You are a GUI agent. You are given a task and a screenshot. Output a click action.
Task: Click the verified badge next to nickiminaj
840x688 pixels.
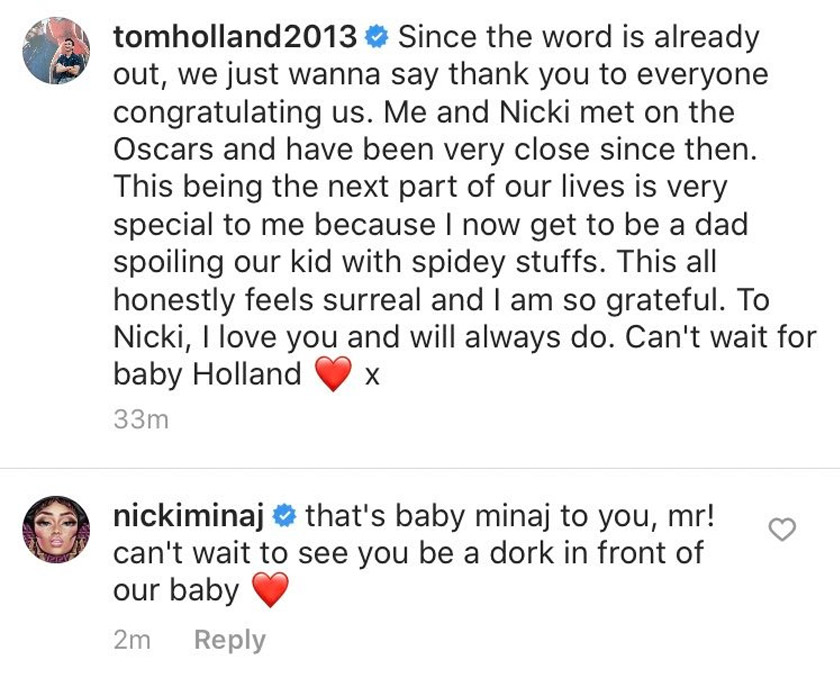click(x=283, y=512)
